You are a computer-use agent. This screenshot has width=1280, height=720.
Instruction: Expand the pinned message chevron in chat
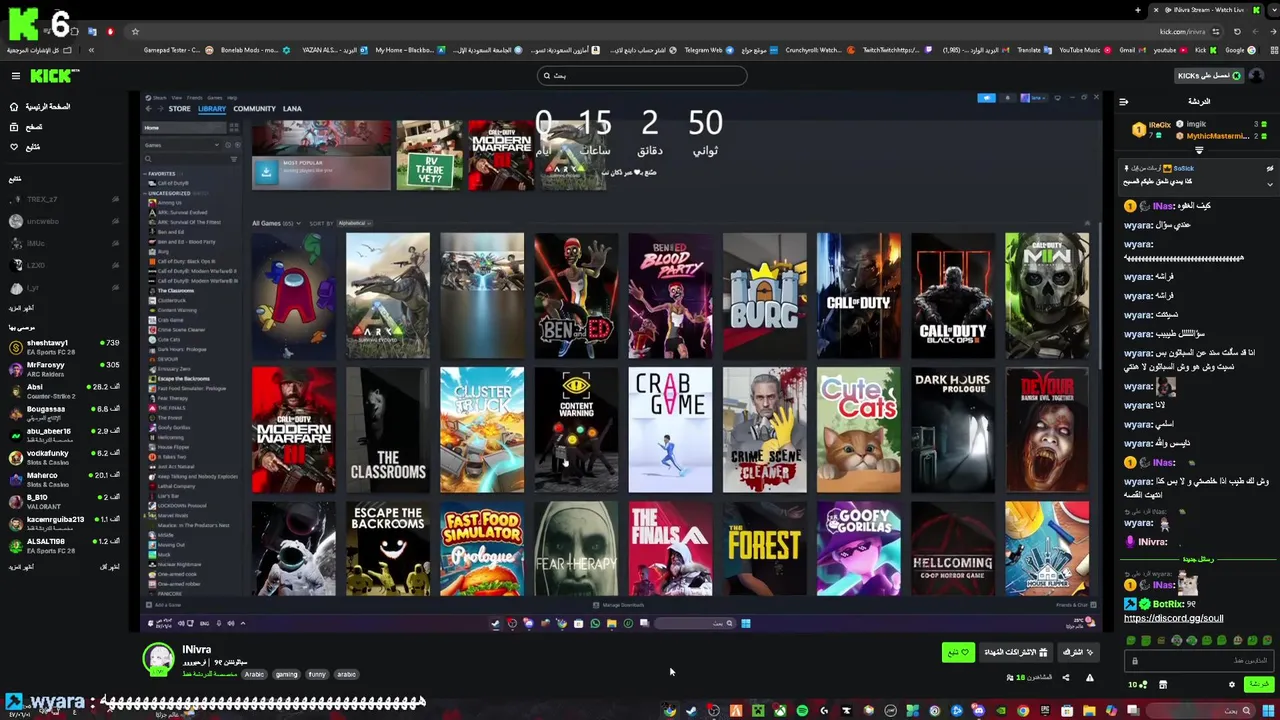coord(1270,183)
